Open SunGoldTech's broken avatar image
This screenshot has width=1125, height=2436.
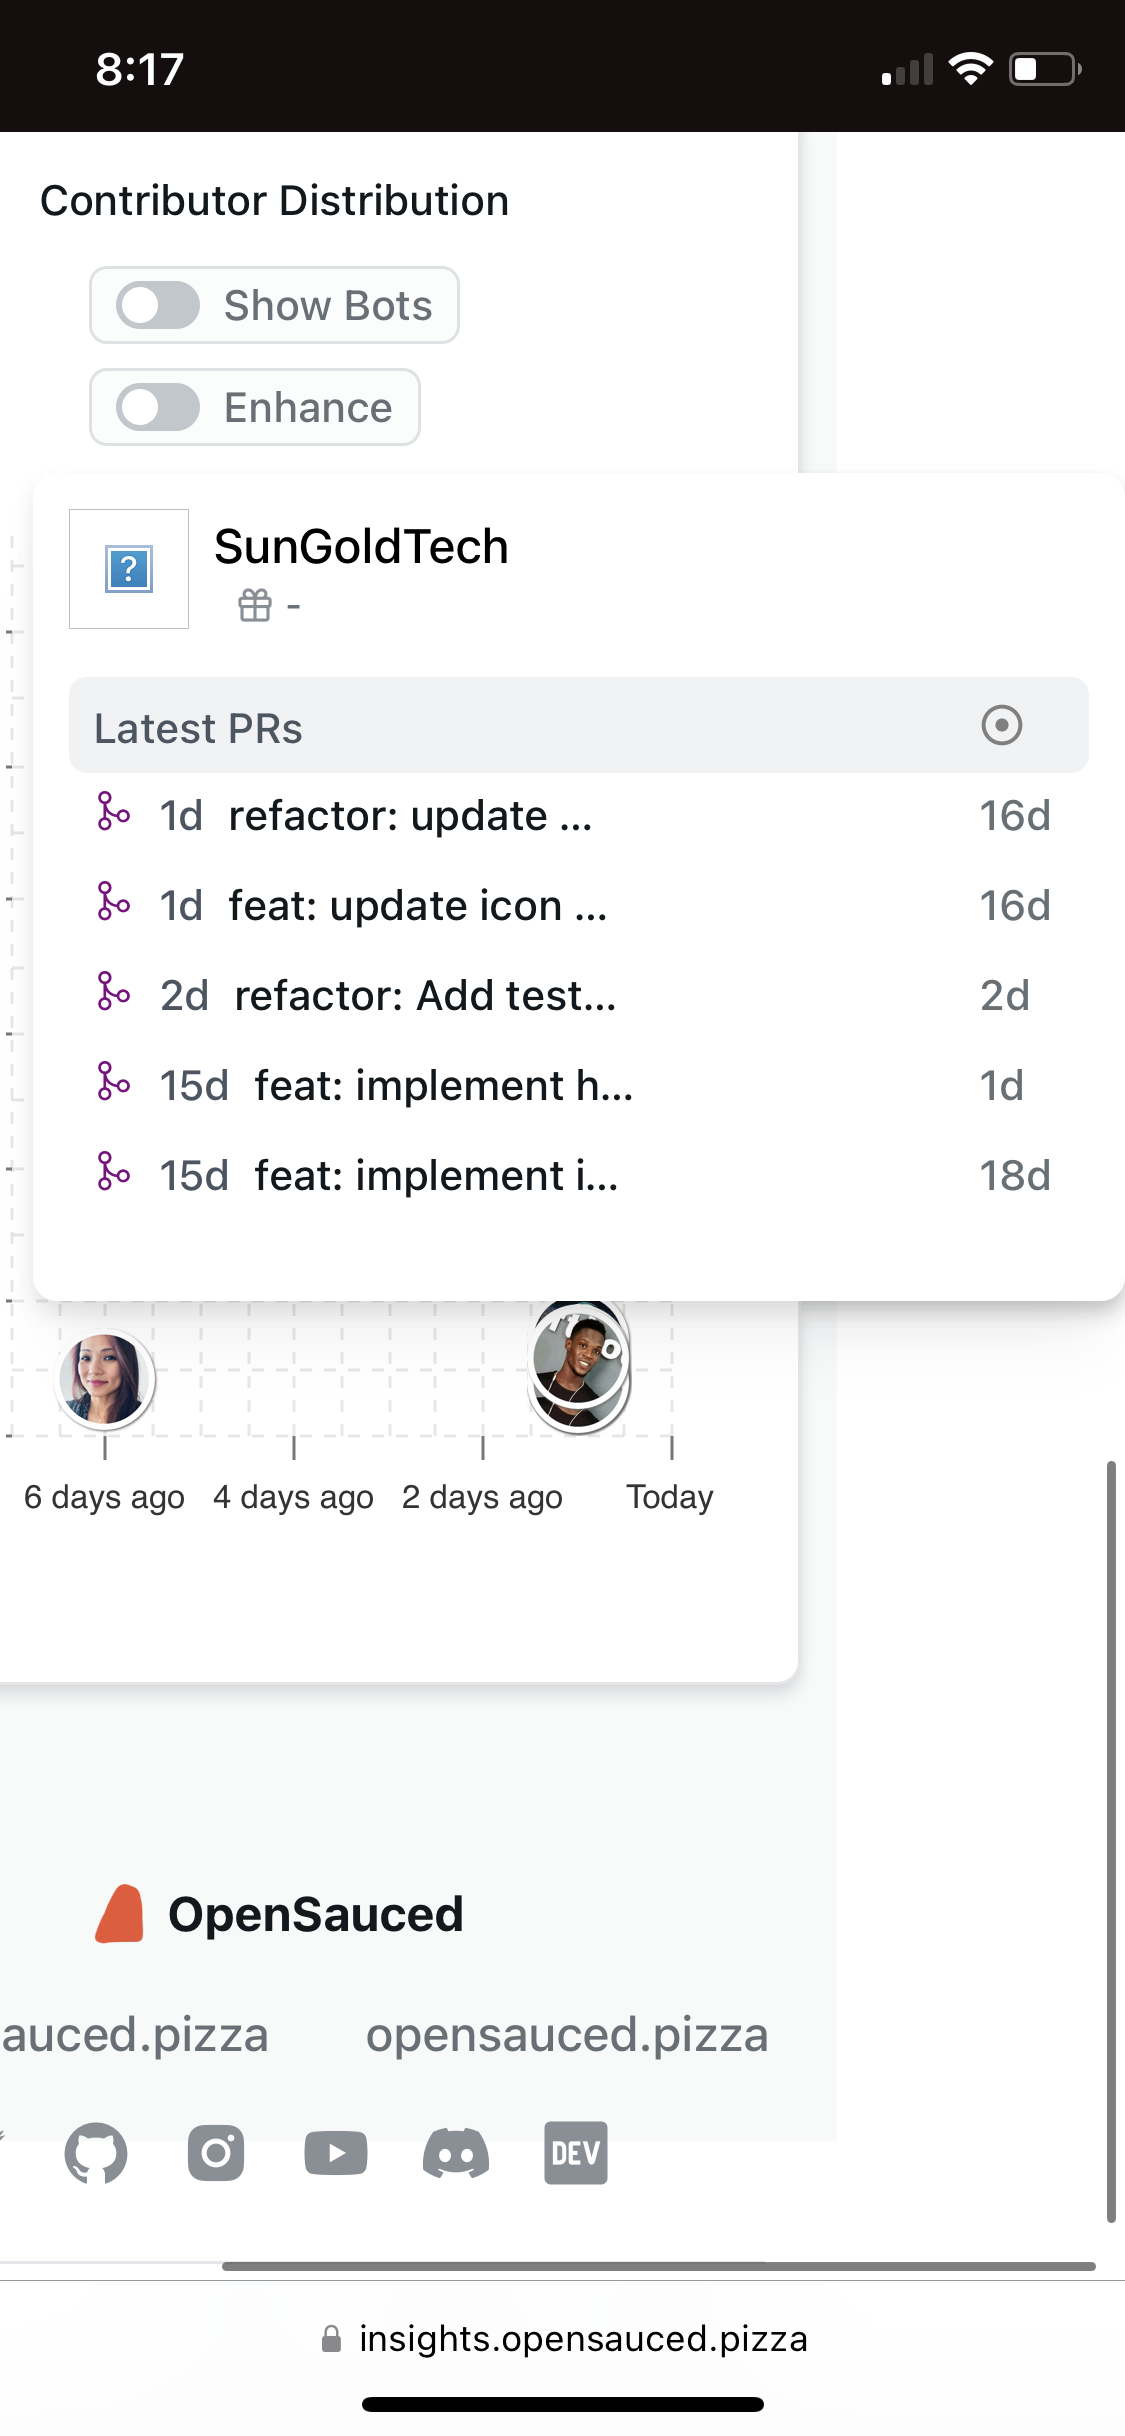[129, 569]
